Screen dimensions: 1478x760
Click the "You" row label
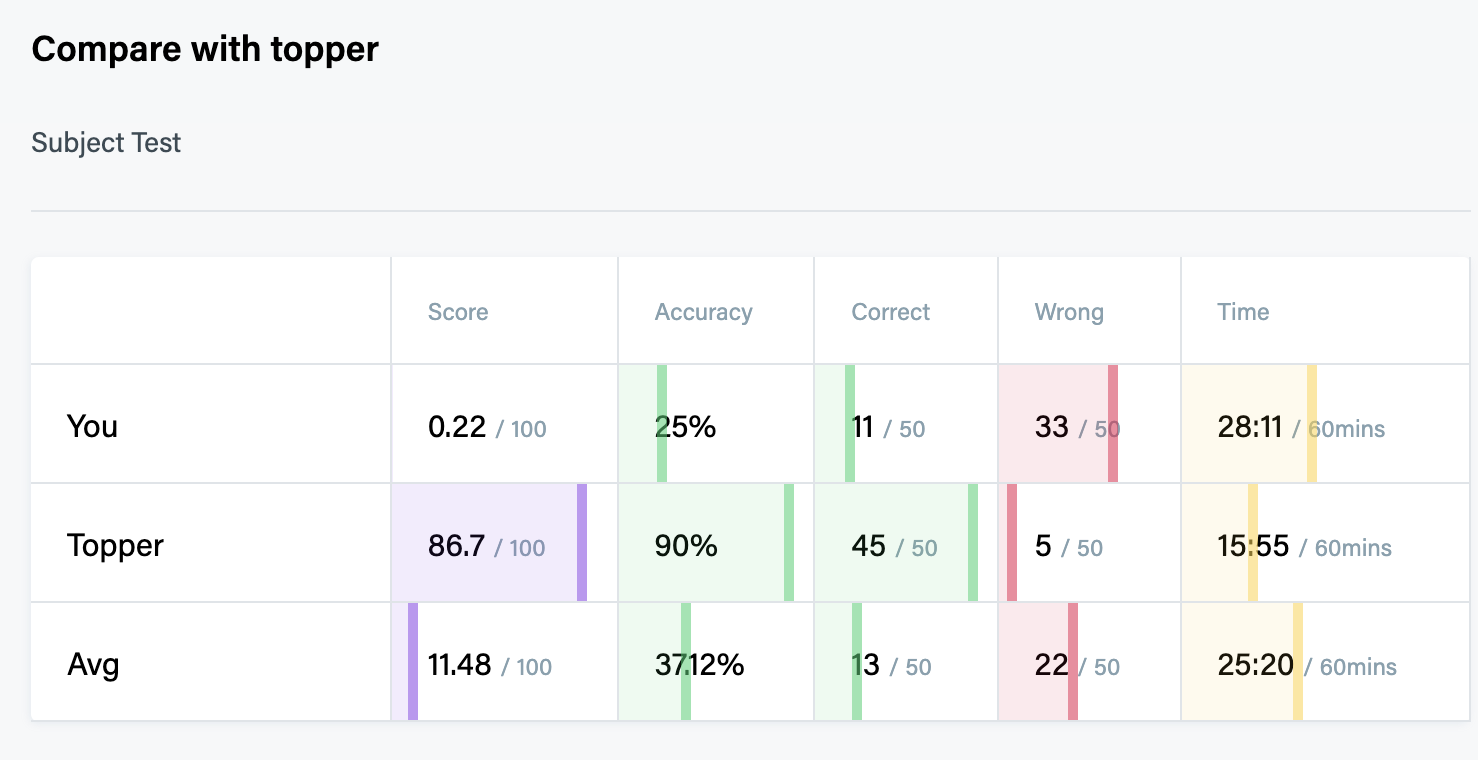pos(92,427)
